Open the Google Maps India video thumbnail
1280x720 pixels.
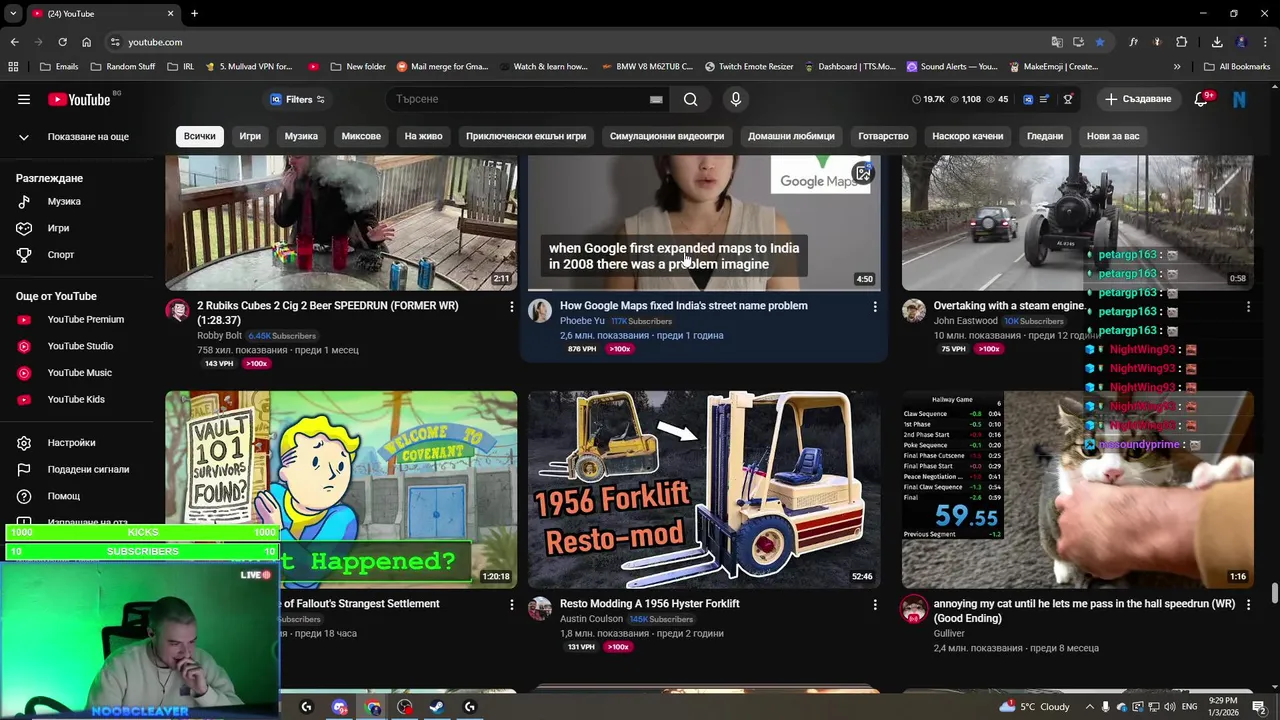704,222
